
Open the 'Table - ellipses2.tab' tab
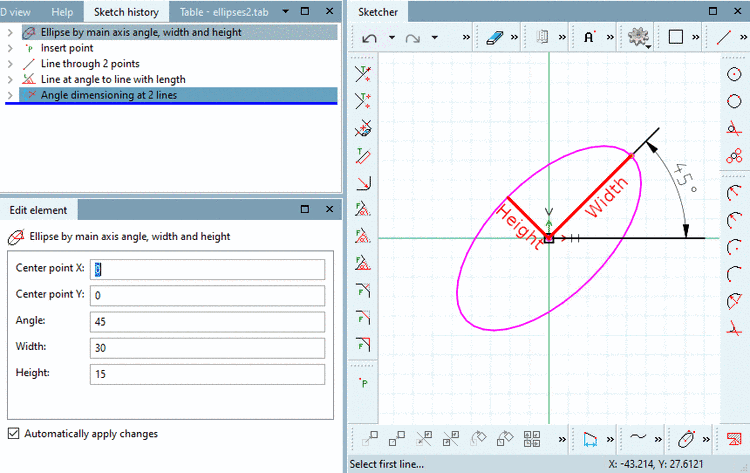tap(224, 12)
